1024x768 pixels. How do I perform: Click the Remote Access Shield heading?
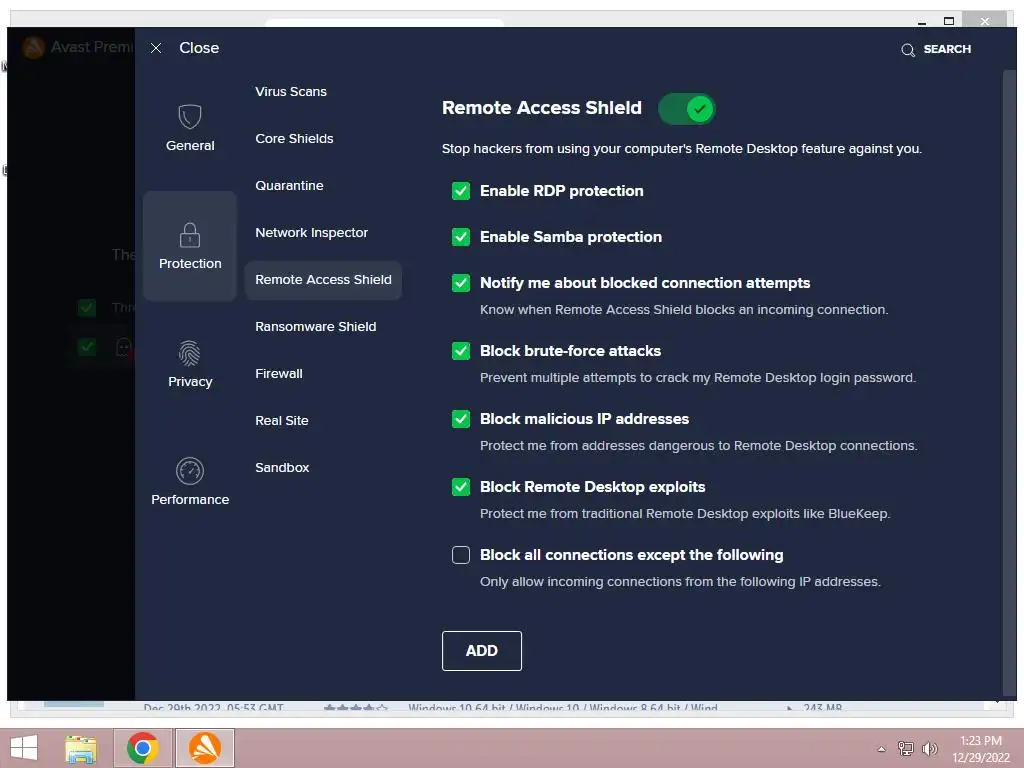(x=541, y=108)
